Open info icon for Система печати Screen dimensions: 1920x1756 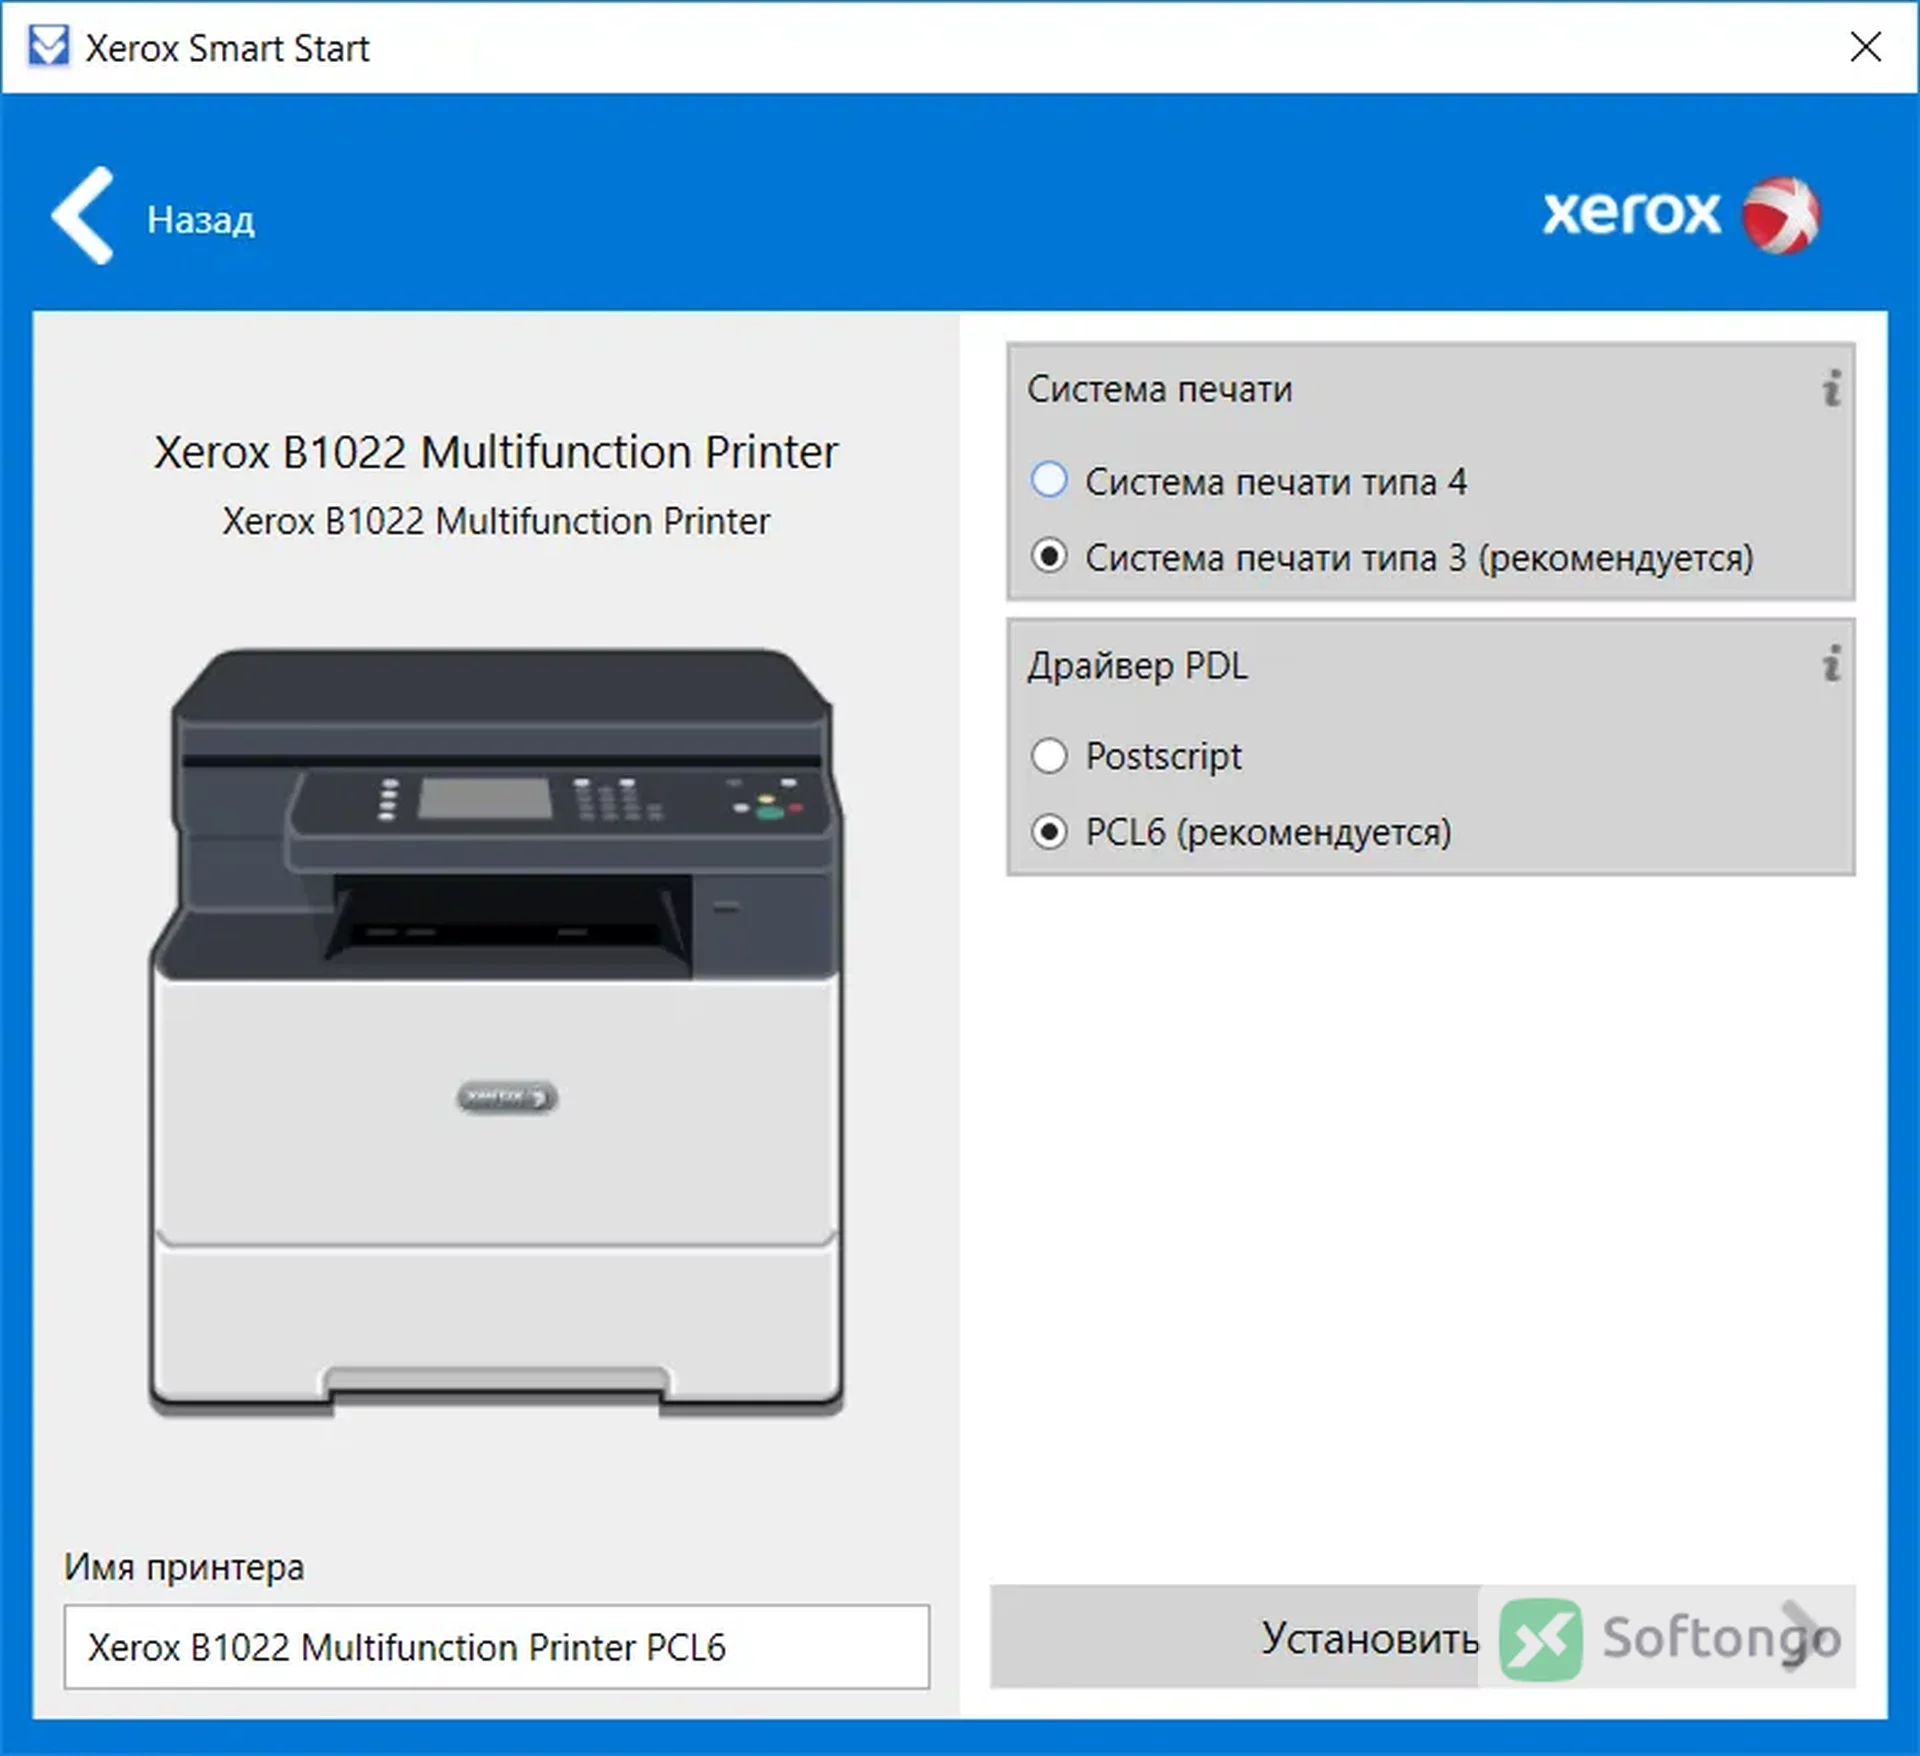[1831, 388]
